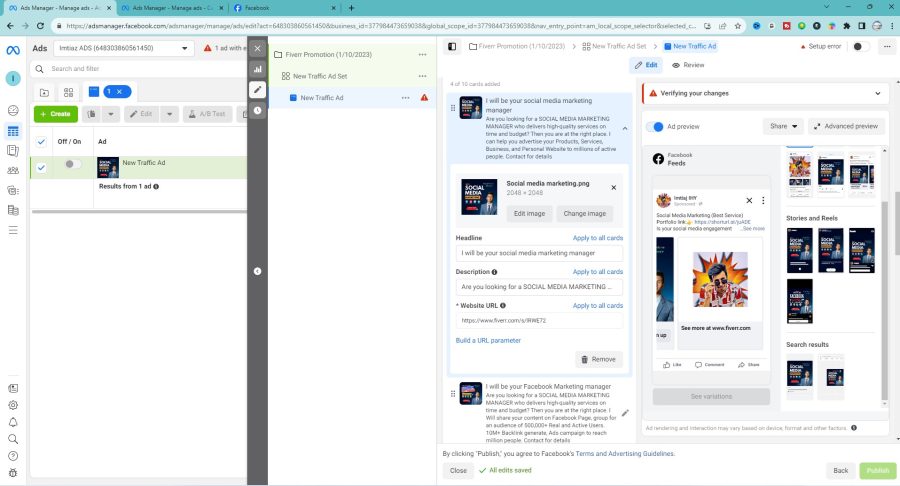Image resolution: width=900 pixels, height=486 pixels.
Task: Open the duplicate options dropdown arrow
Action: click(x=111, y=114)
